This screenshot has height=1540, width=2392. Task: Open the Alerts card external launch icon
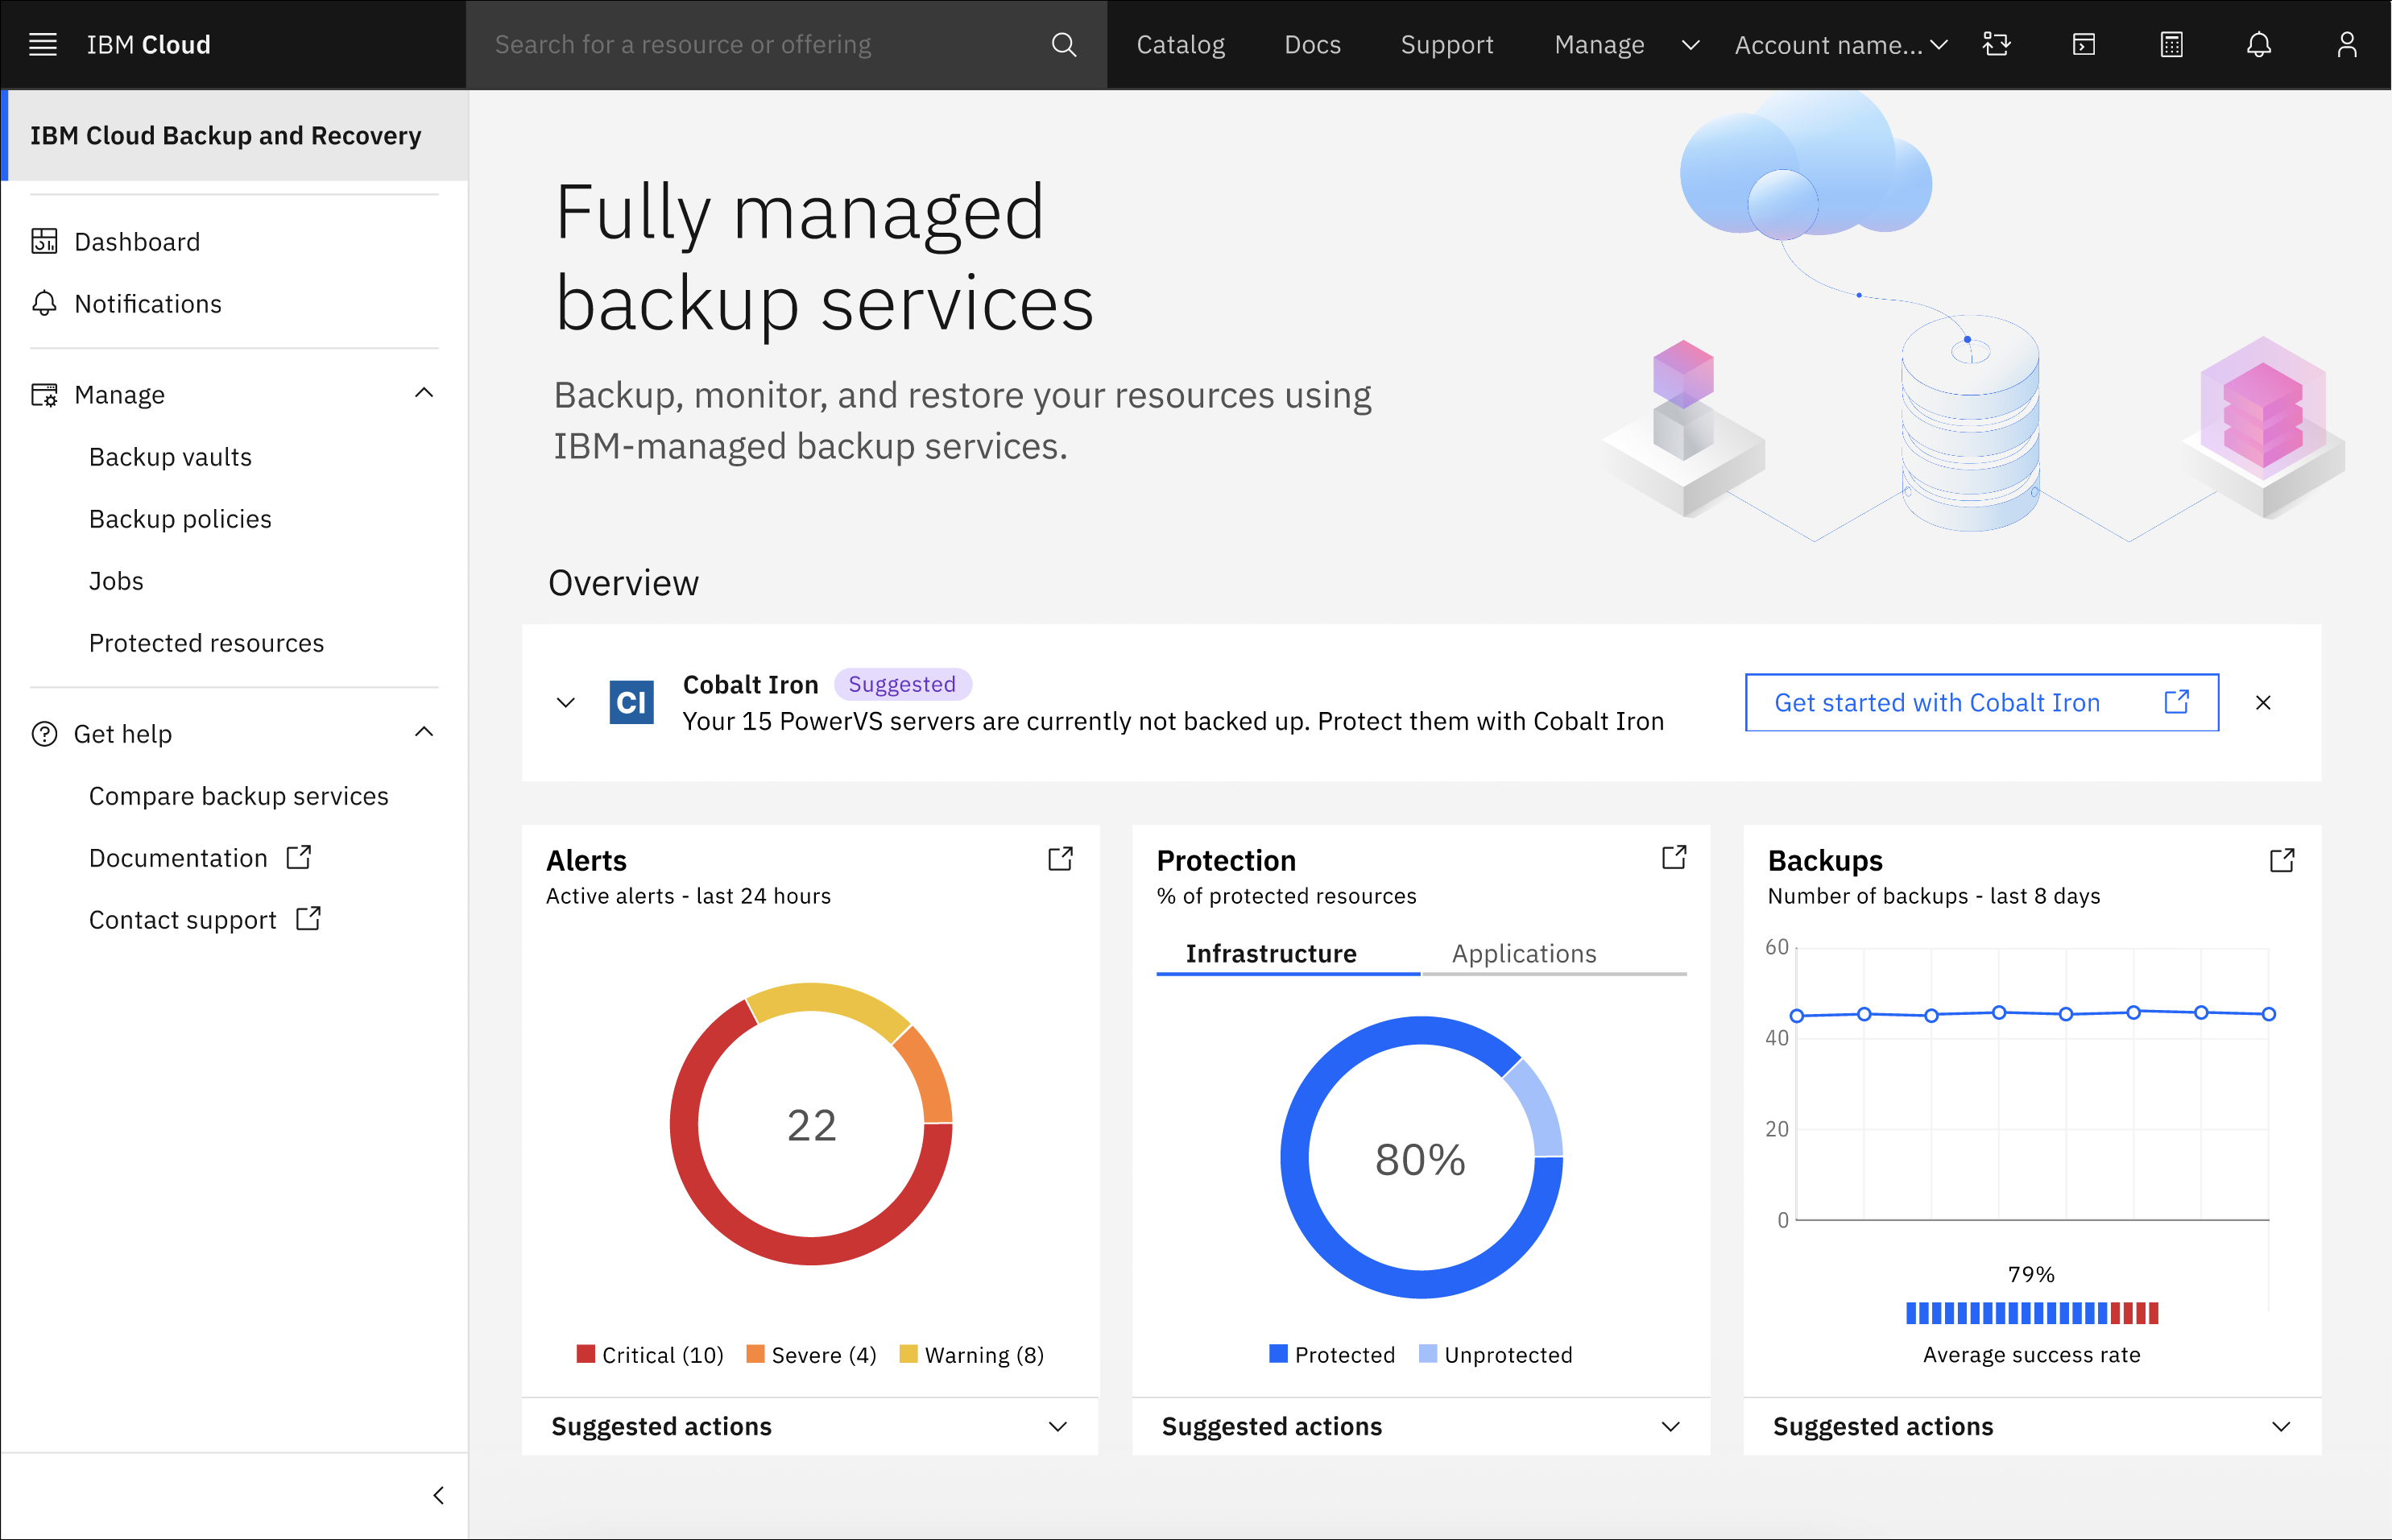(1061, 858)
